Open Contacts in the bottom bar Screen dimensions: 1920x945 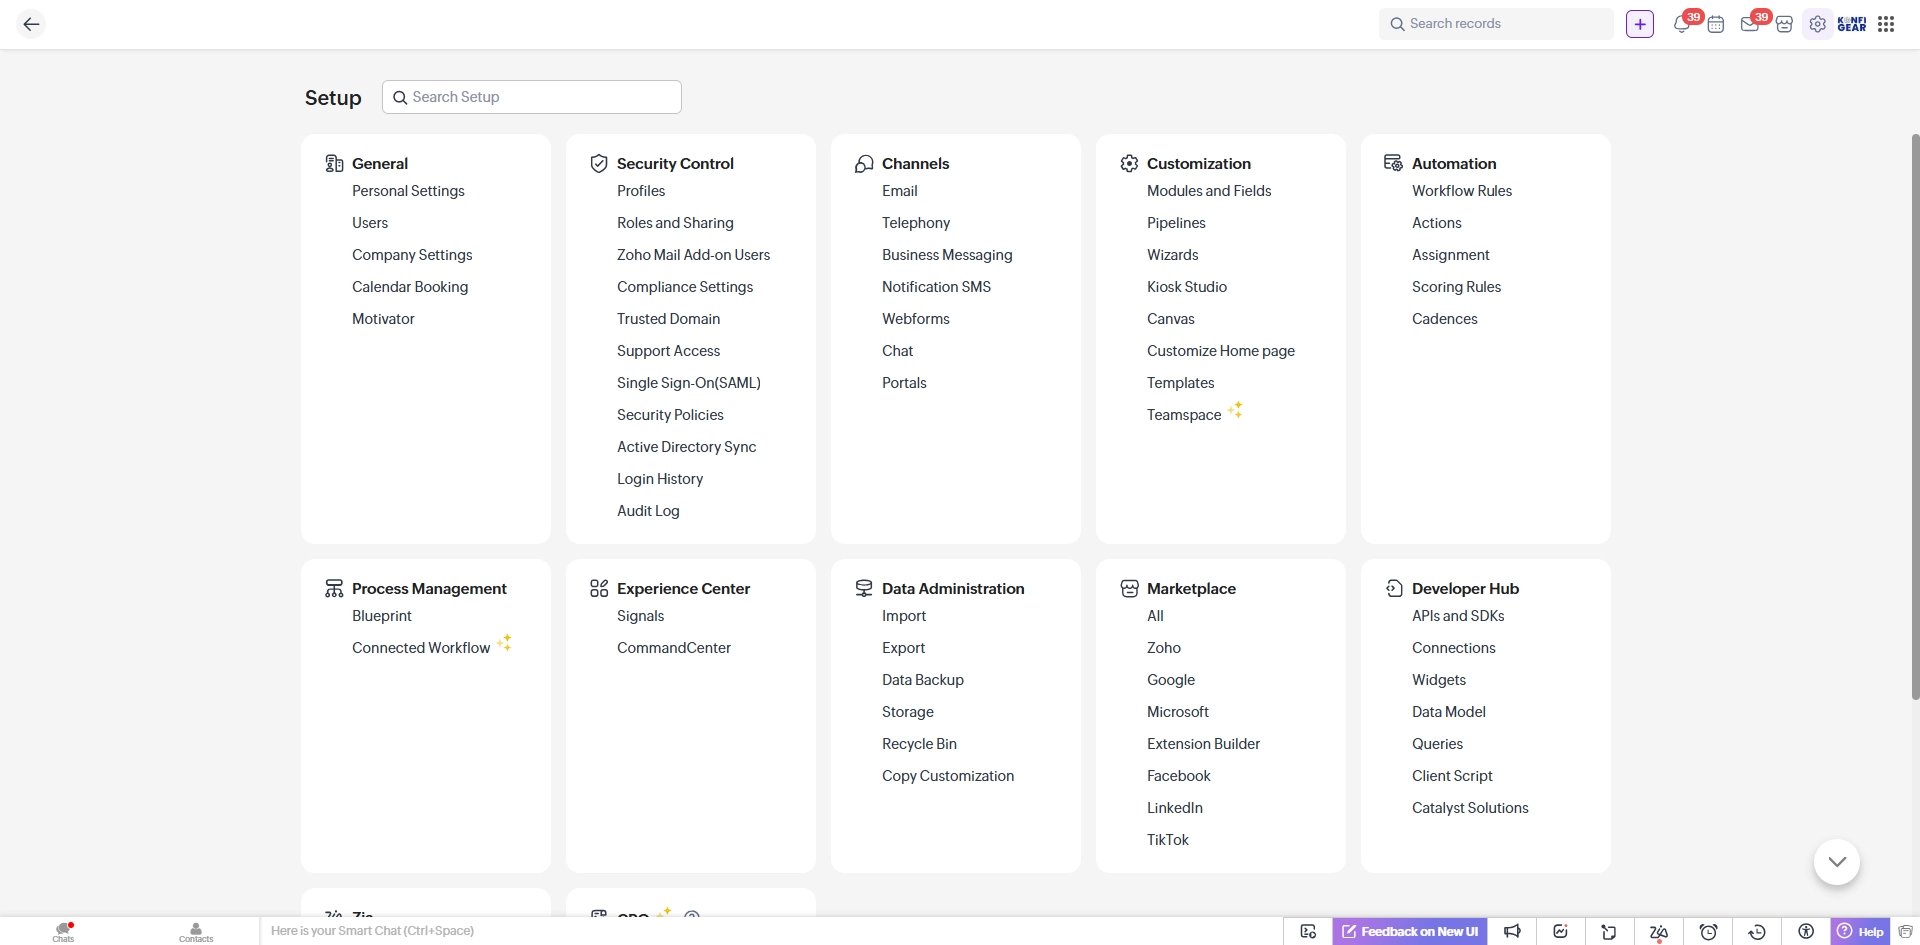click(195, 931)
